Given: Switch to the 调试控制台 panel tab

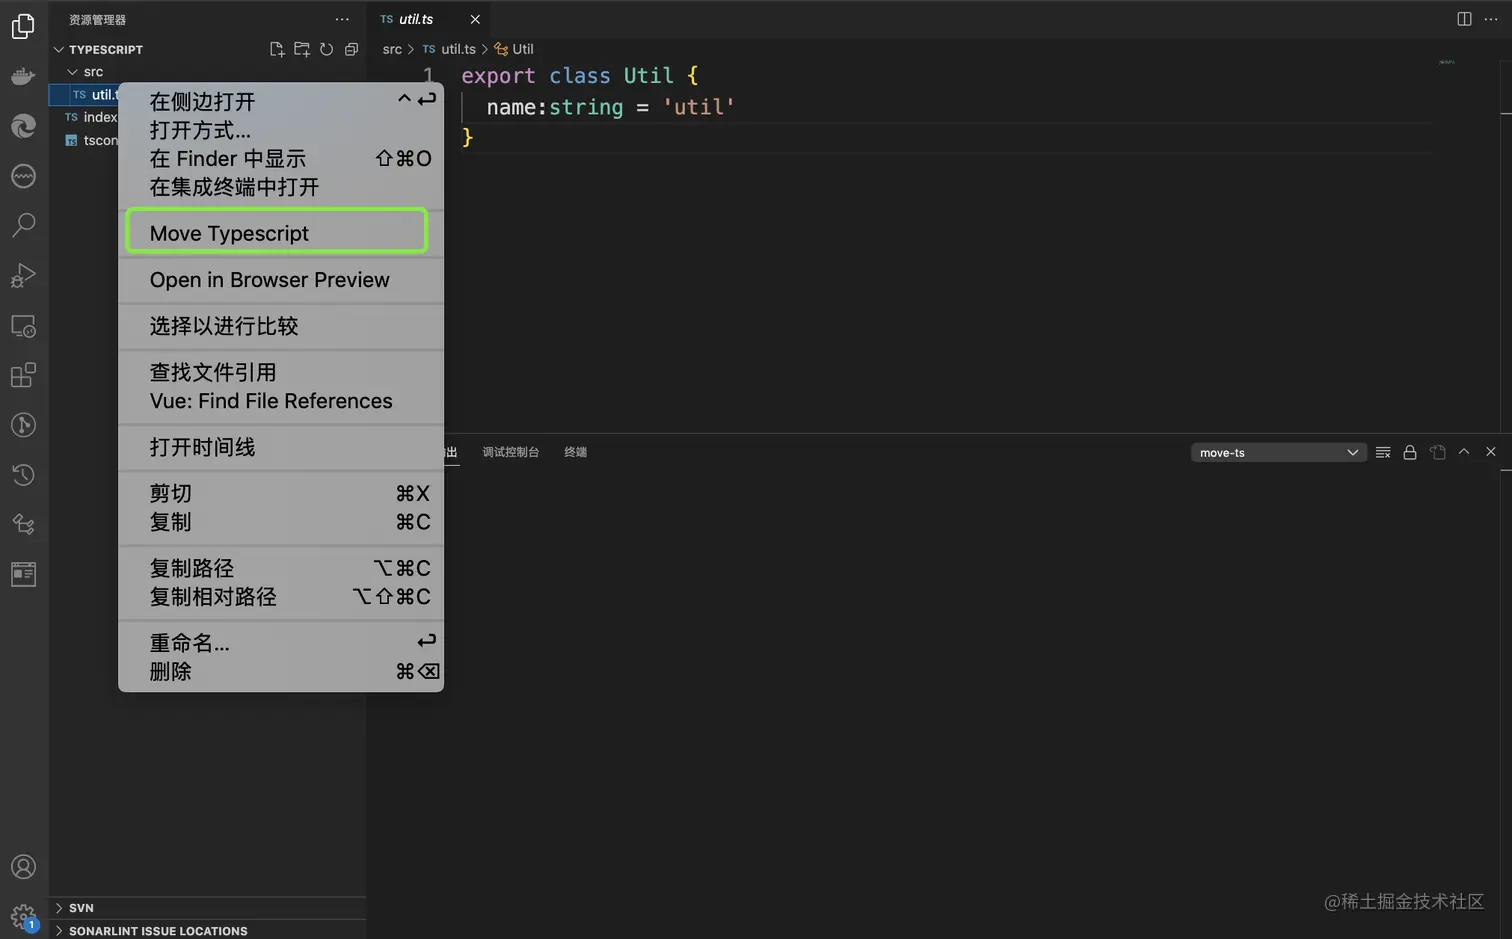Looking at the screenshot, I should click(x=510, y=452).
